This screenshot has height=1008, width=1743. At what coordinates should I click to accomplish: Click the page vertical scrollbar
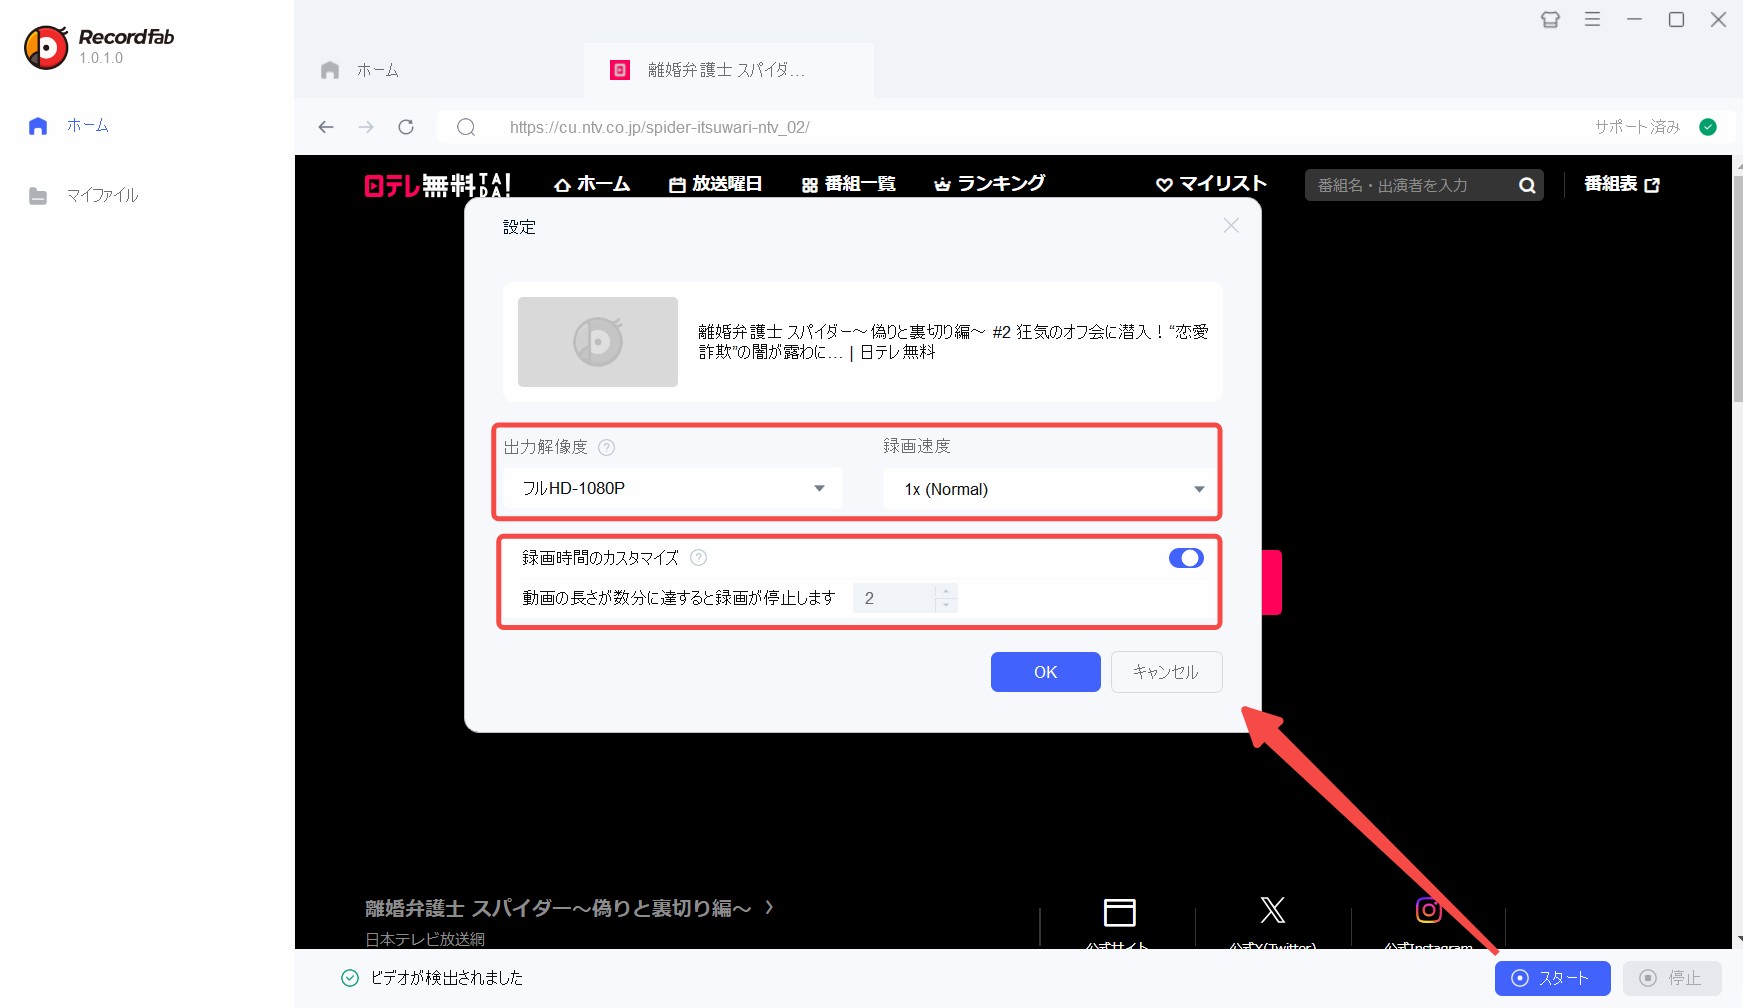tap(1737, 290)
